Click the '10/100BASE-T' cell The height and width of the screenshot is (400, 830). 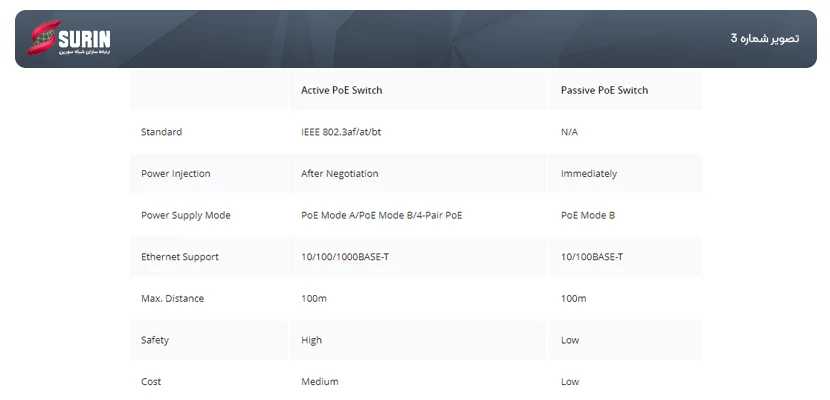[592, 257]
